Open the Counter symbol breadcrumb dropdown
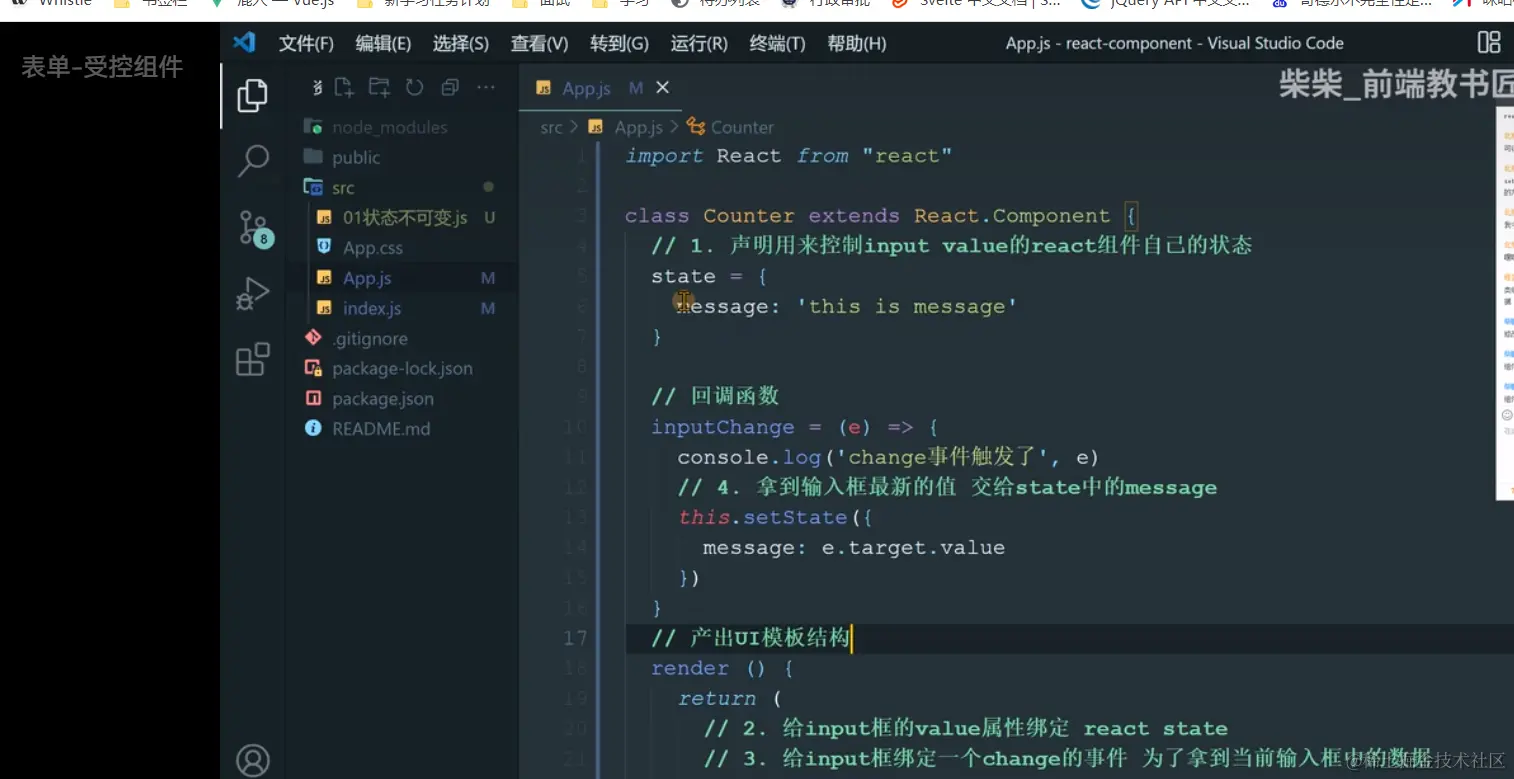This screenshot has height=779, width=1514. point(742,127)
